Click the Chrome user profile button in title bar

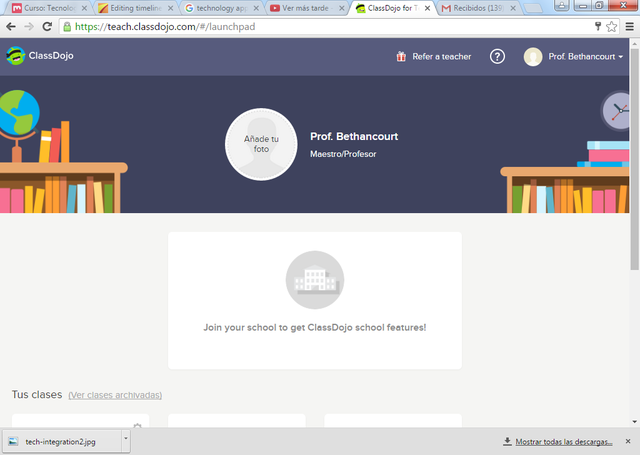(562, 5)
